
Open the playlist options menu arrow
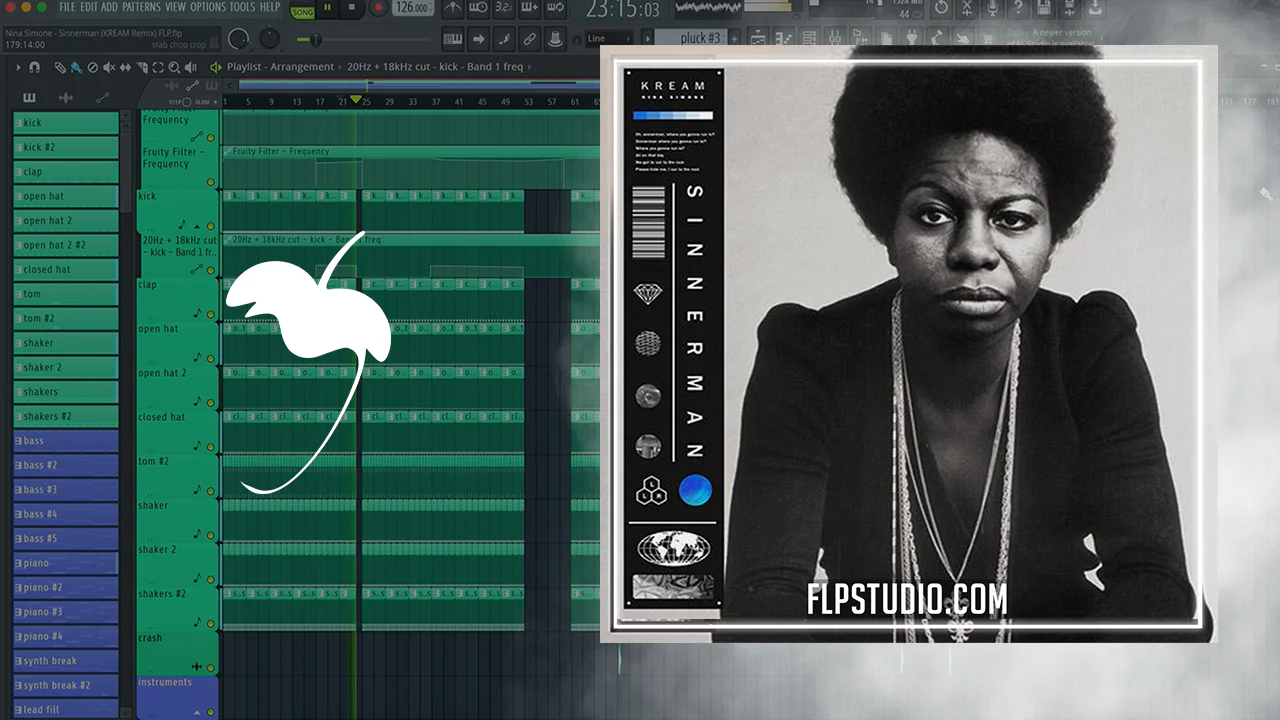[17, 67]
